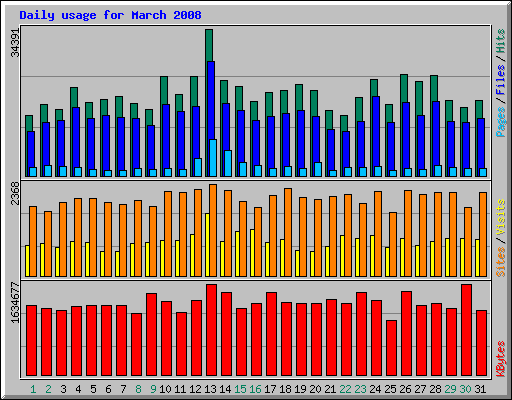Click day label 6 on x-axis

click(x=108, y=389)
